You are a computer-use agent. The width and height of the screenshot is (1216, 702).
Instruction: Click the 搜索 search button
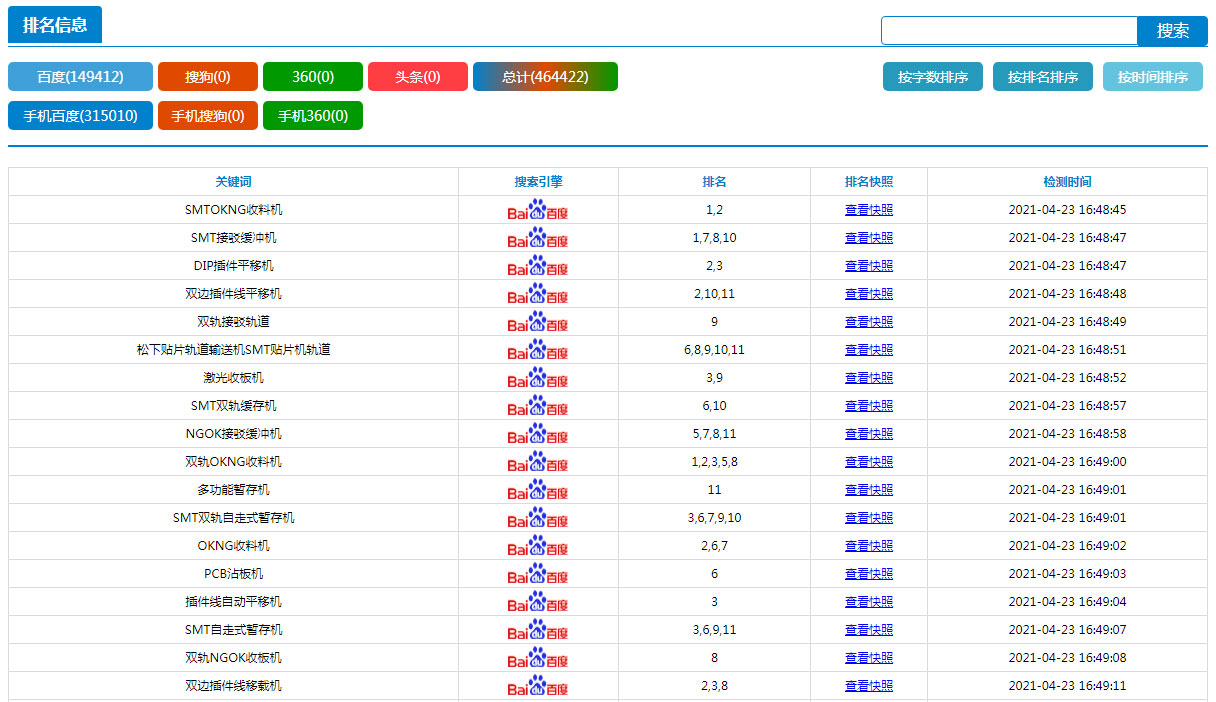point(1173,30)
